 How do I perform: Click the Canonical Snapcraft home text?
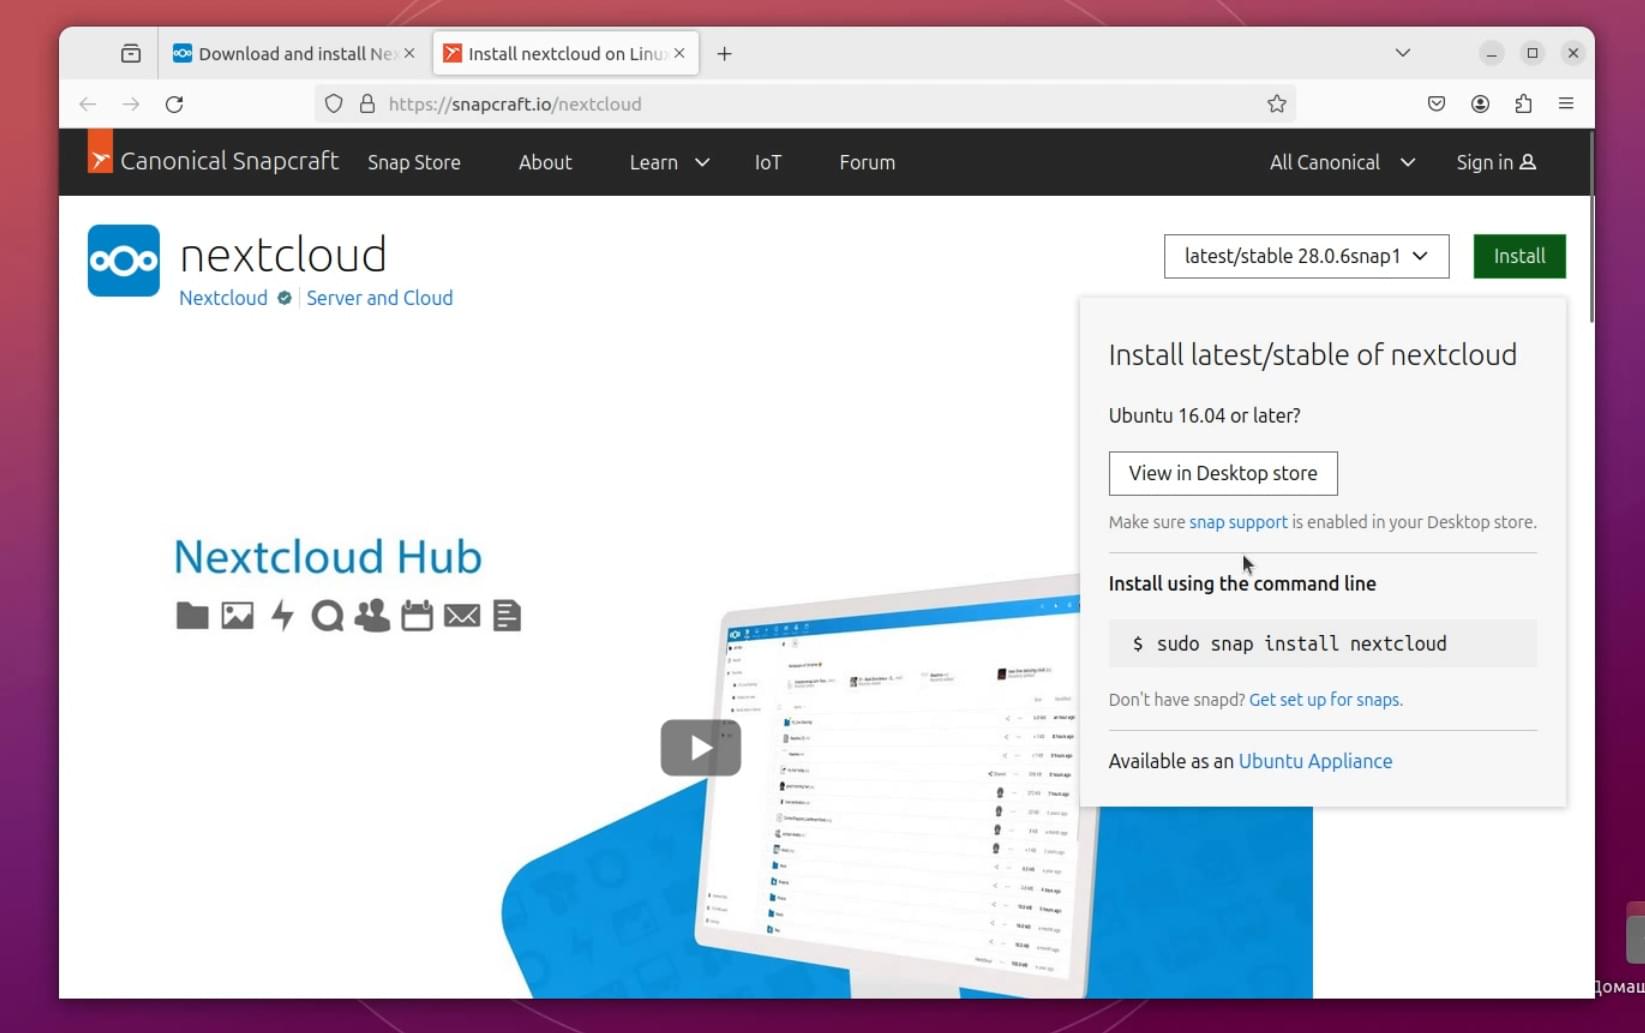[229, 161]
